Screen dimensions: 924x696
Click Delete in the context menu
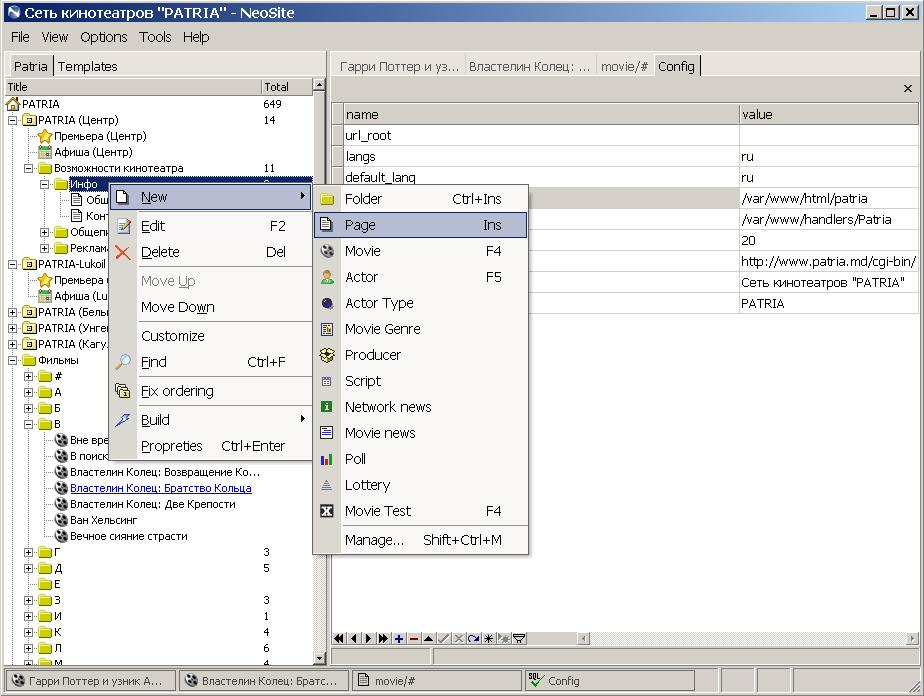click(x=160, y=252)
